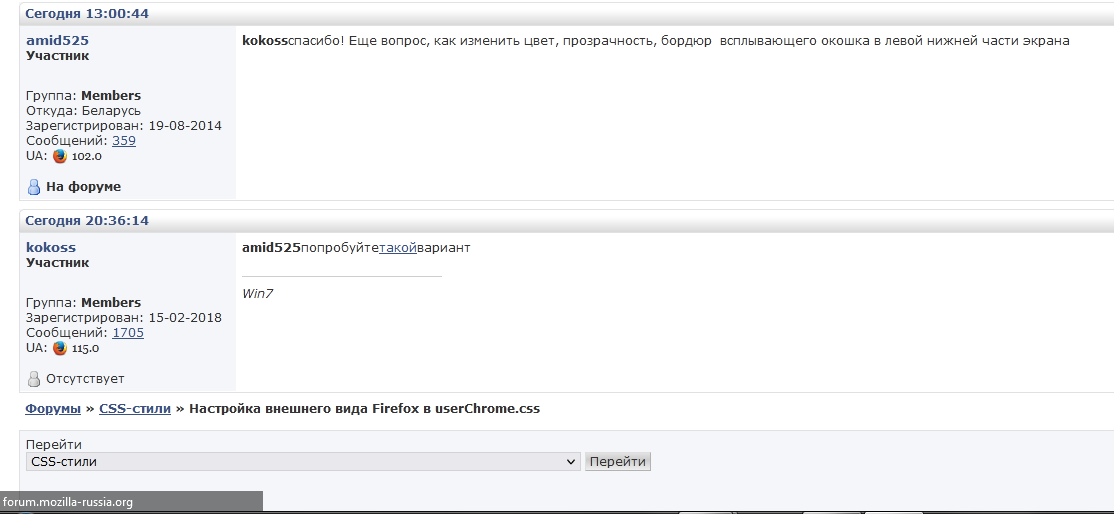Viewport: 1114px width, 514px height.
Task: Click the bold "amid525" mention in kokoss's reply
Action: click(x=271, y=247)
